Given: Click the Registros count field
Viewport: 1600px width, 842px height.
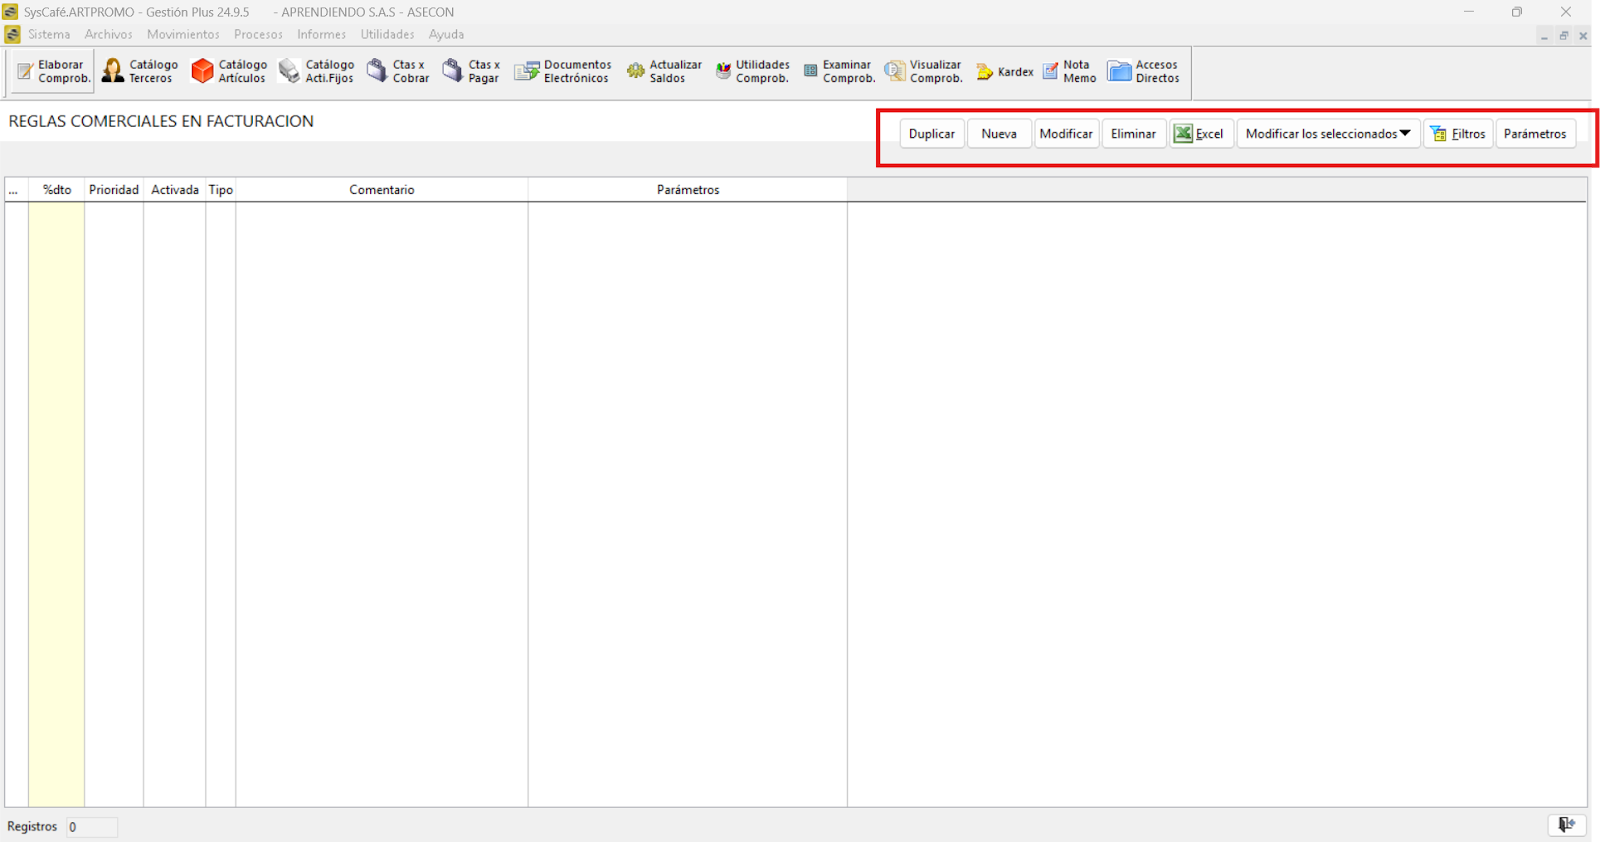Looking at the screenshot, I should (x=91, y=827).
